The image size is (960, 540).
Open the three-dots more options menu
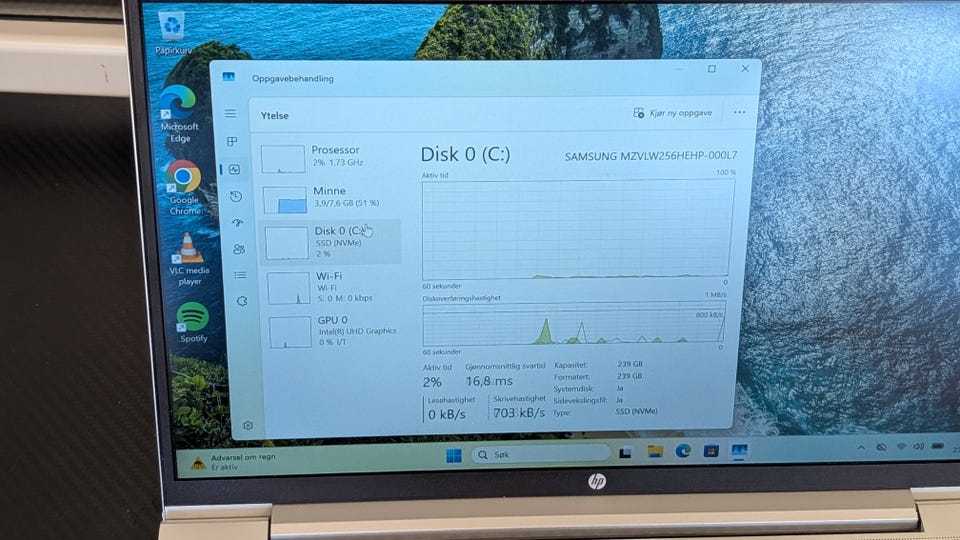point(740,113)
